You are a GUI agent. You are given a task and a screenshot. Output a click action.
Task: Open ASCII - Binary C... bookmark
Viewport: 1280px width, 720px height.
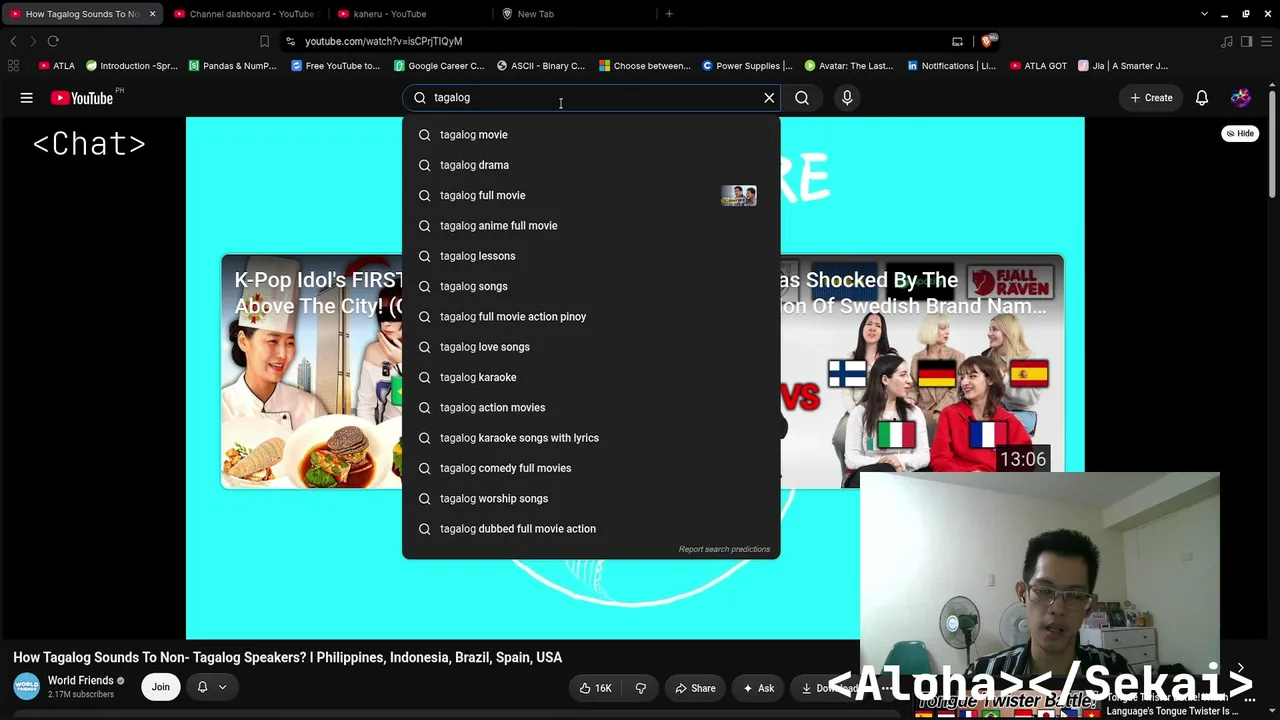541,66
